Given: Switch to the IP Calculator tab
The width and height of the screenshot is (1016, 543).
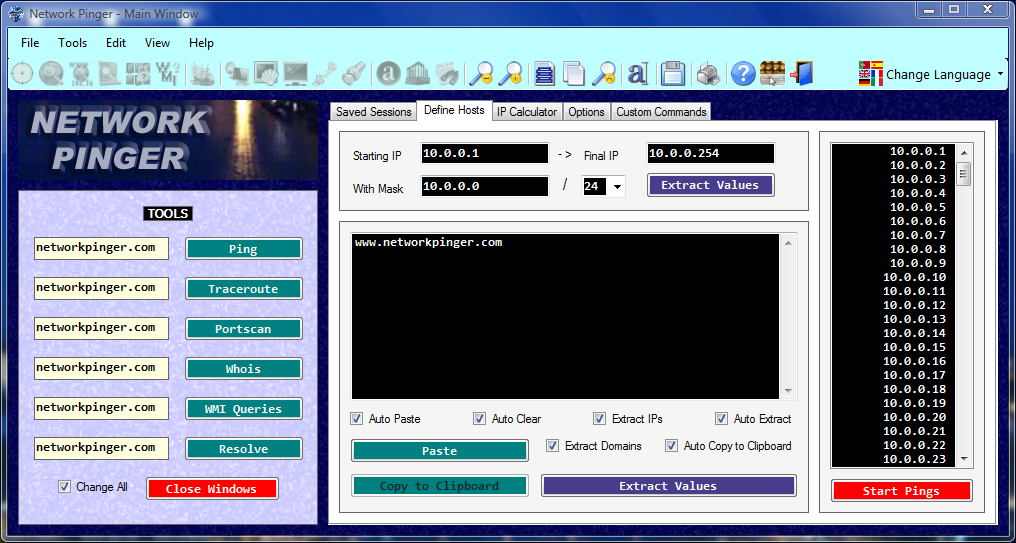Looking at the screenshot, I should 527,112.
